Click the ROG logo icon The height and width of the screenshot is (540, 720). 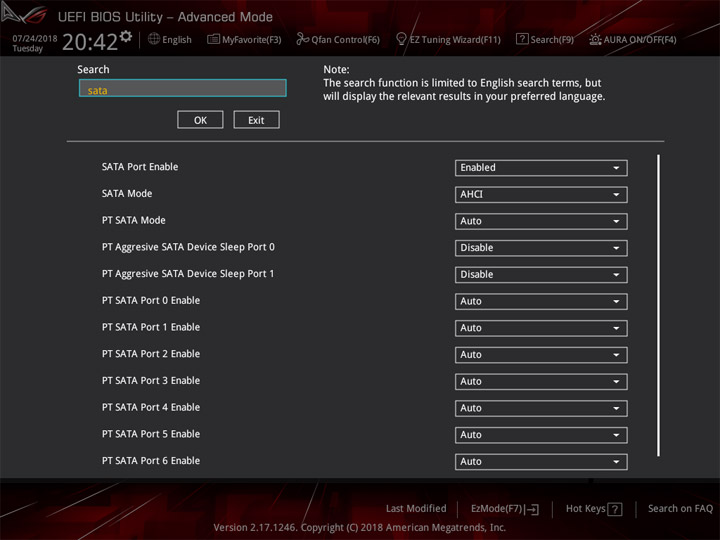[24, 14]
